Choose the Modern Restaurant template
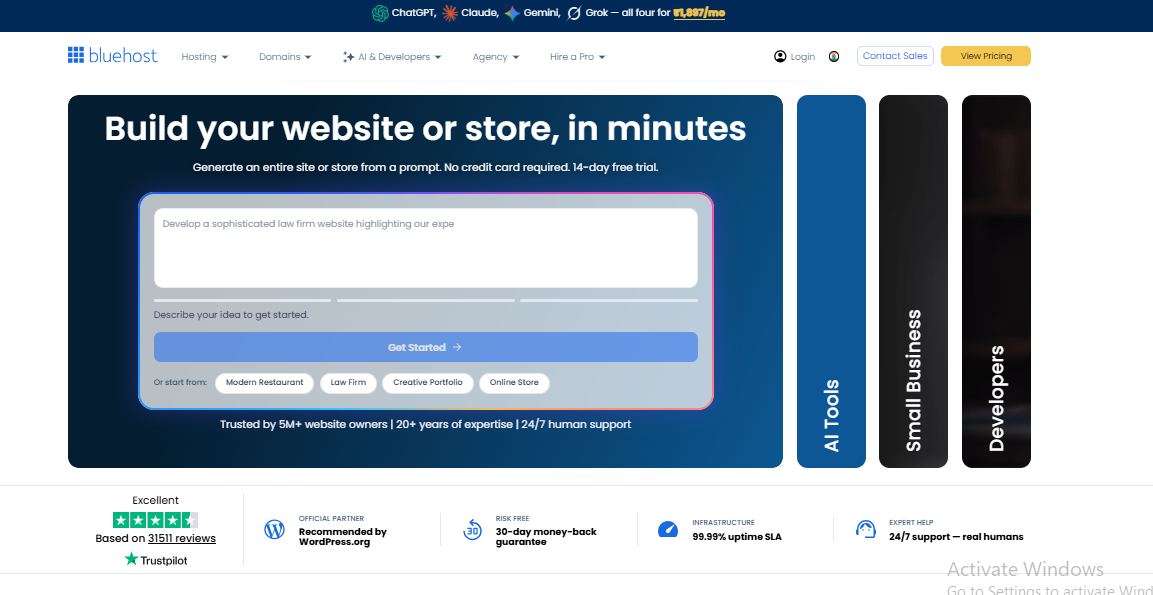1153x595 pixels. coord(265,382)
